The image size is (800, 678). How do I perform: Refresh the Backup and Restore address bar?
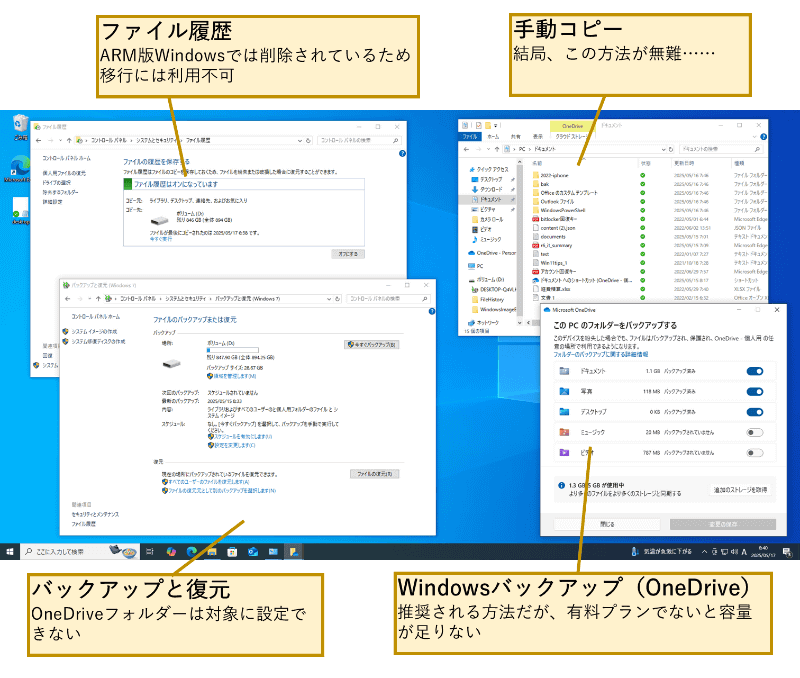coord(337,299)
